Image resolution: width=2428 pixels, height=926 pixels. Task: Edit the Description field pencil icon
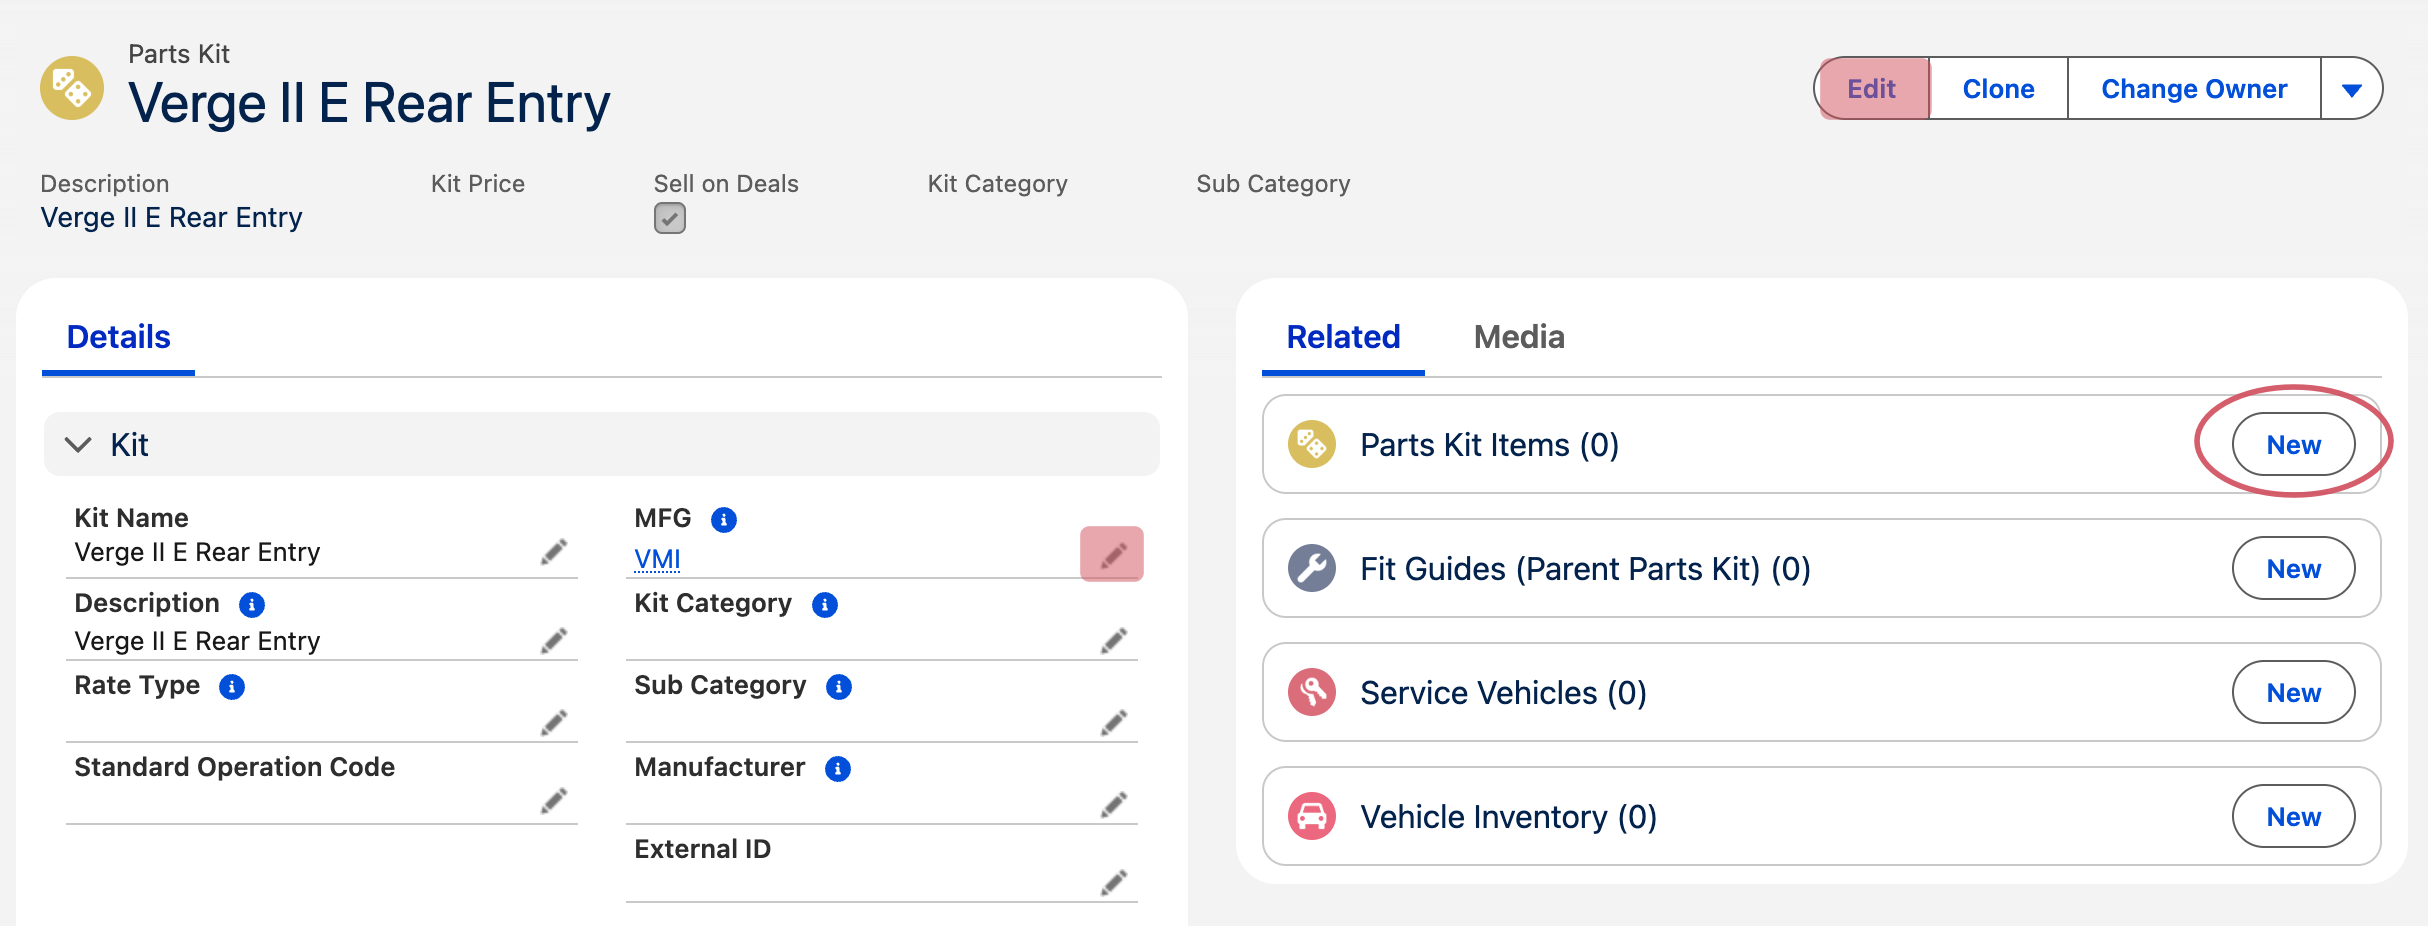pos(554,640)
